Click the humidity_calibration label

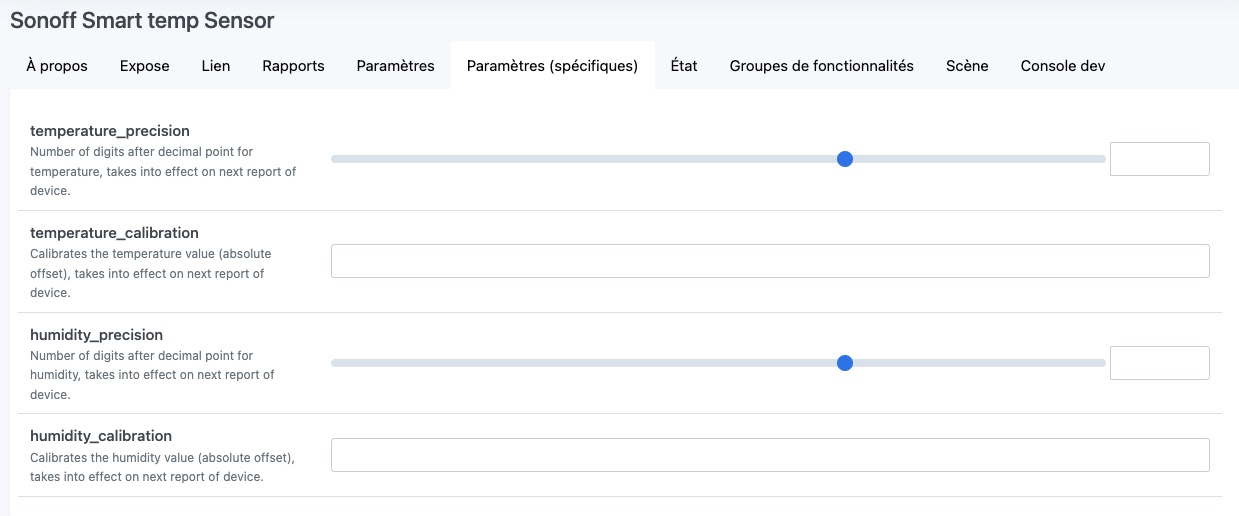[101, 436]
